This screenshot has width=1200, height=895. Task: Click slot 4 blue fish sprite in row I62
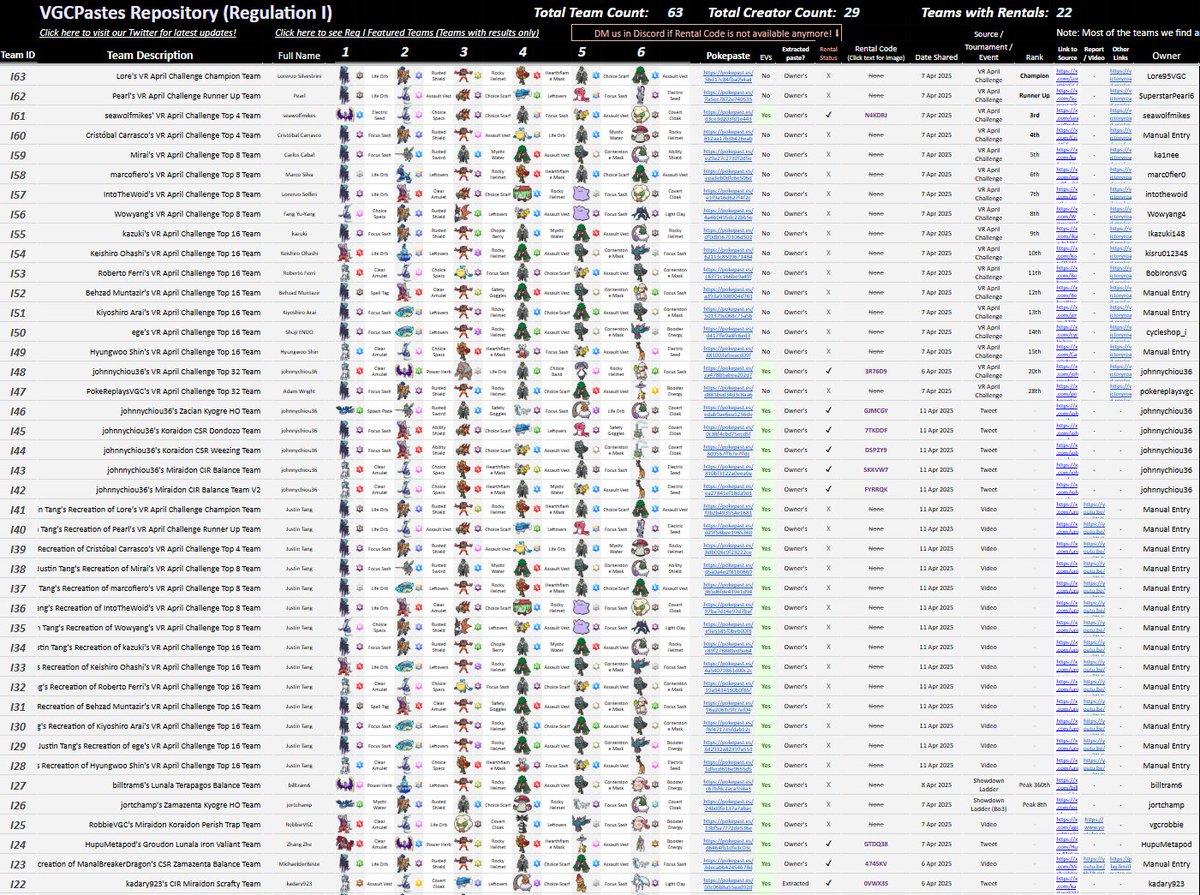tap(522, 96)
